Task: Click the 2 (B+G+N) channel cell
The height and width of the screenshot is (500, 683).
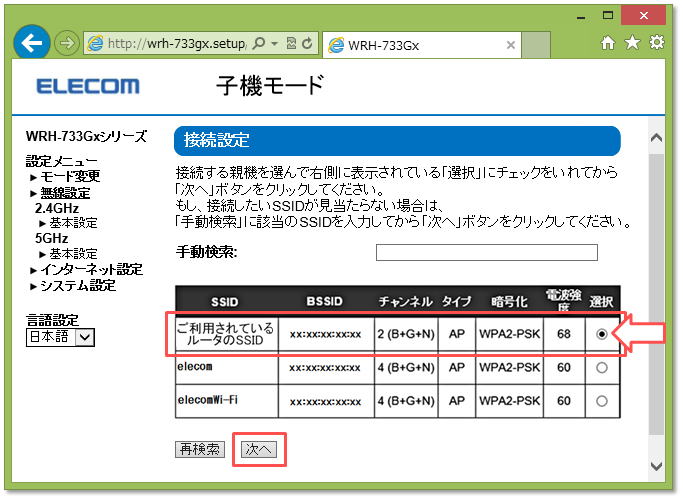Action: [406, 334]
